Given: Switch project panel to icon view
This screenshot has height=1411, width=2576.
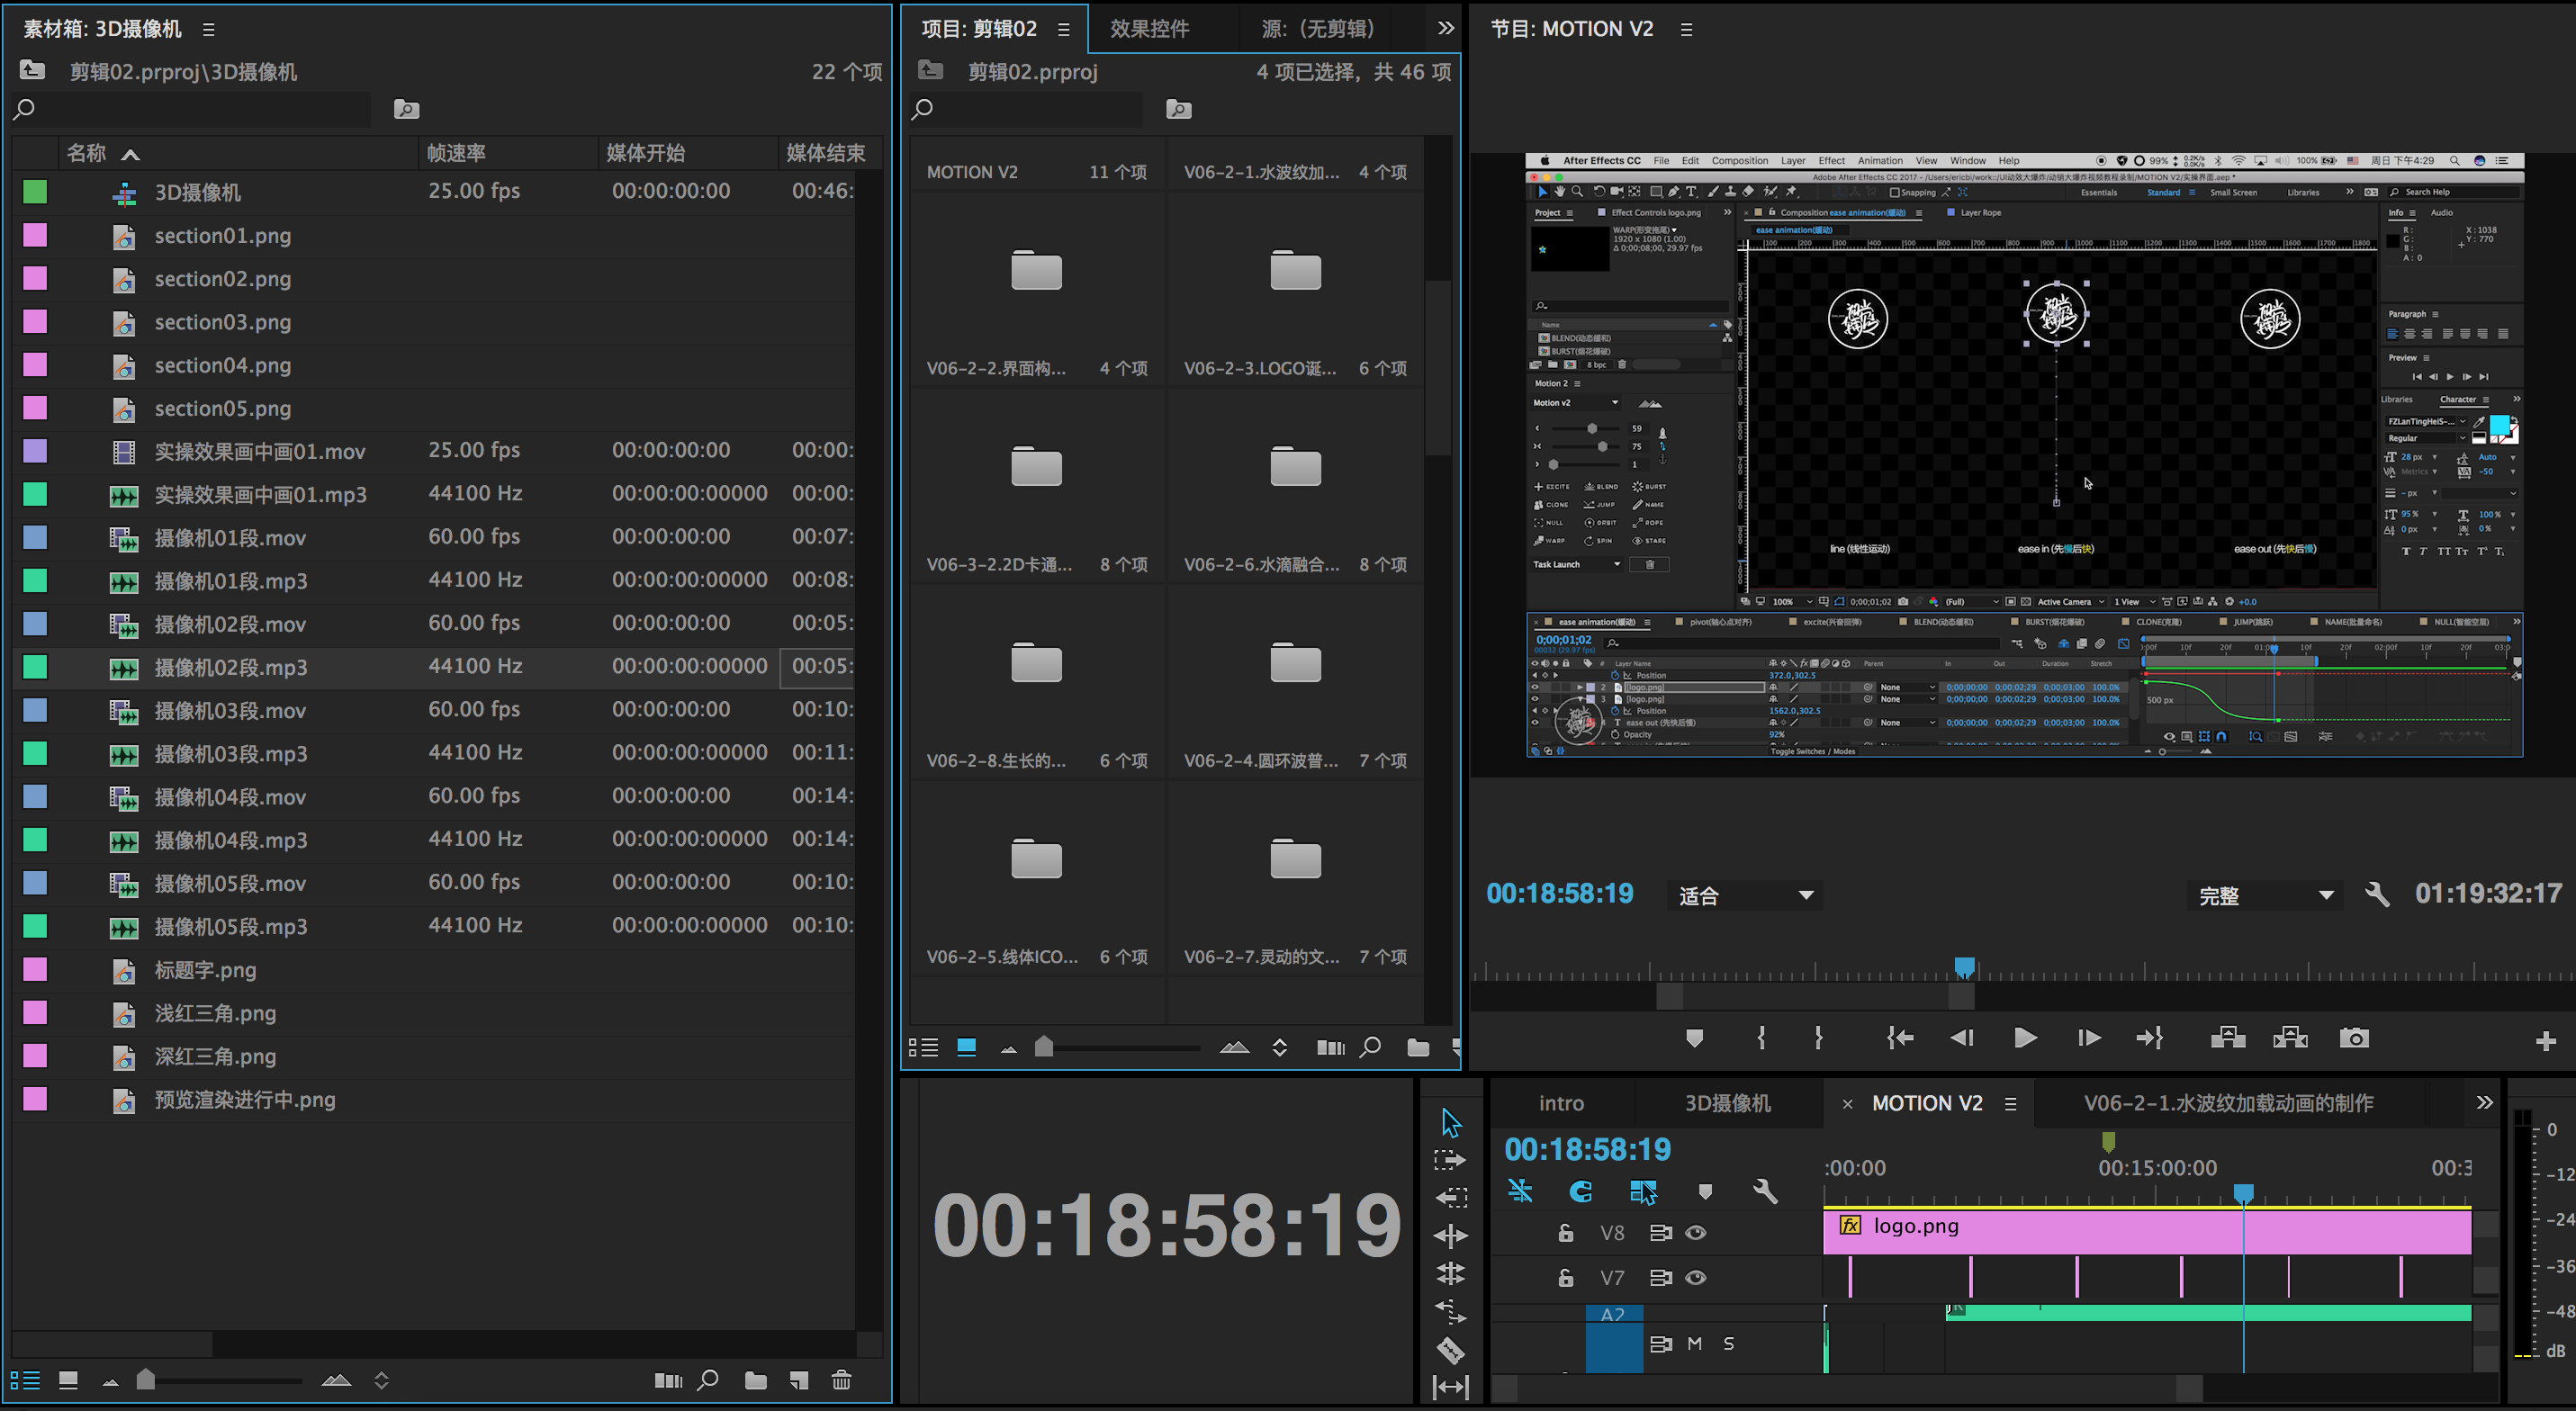Looking at the screenshot, I should pos(966,1047).
